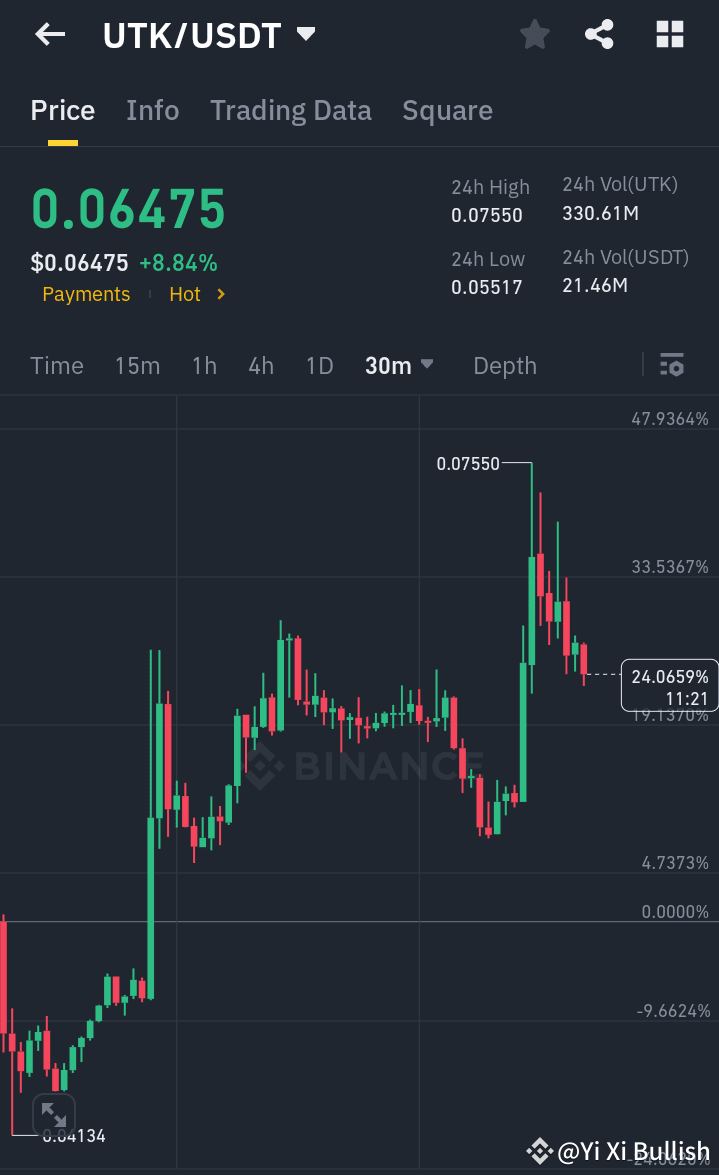Select the Depth view
The image size is (719, 1175).
pyautogui.click(x=504, y=365)
